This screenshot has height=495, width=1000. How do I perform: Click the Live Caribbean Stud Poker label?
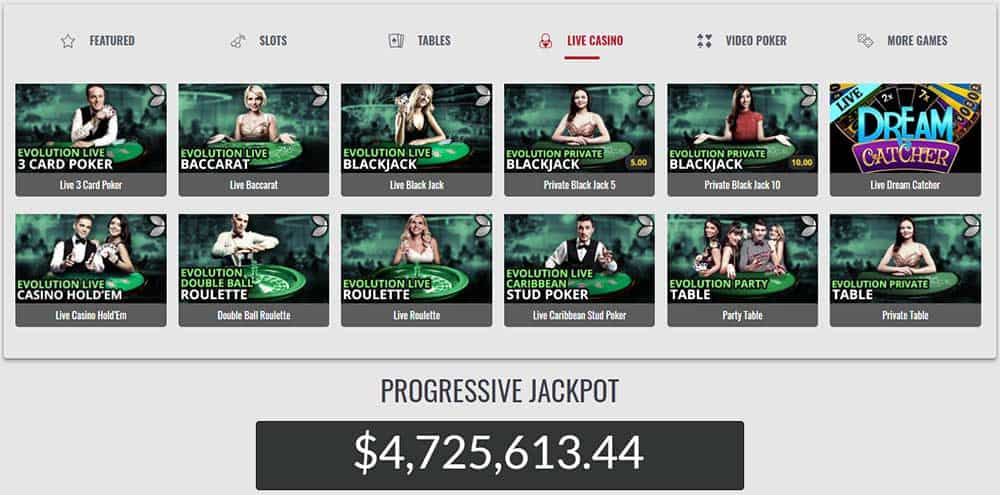579,315
